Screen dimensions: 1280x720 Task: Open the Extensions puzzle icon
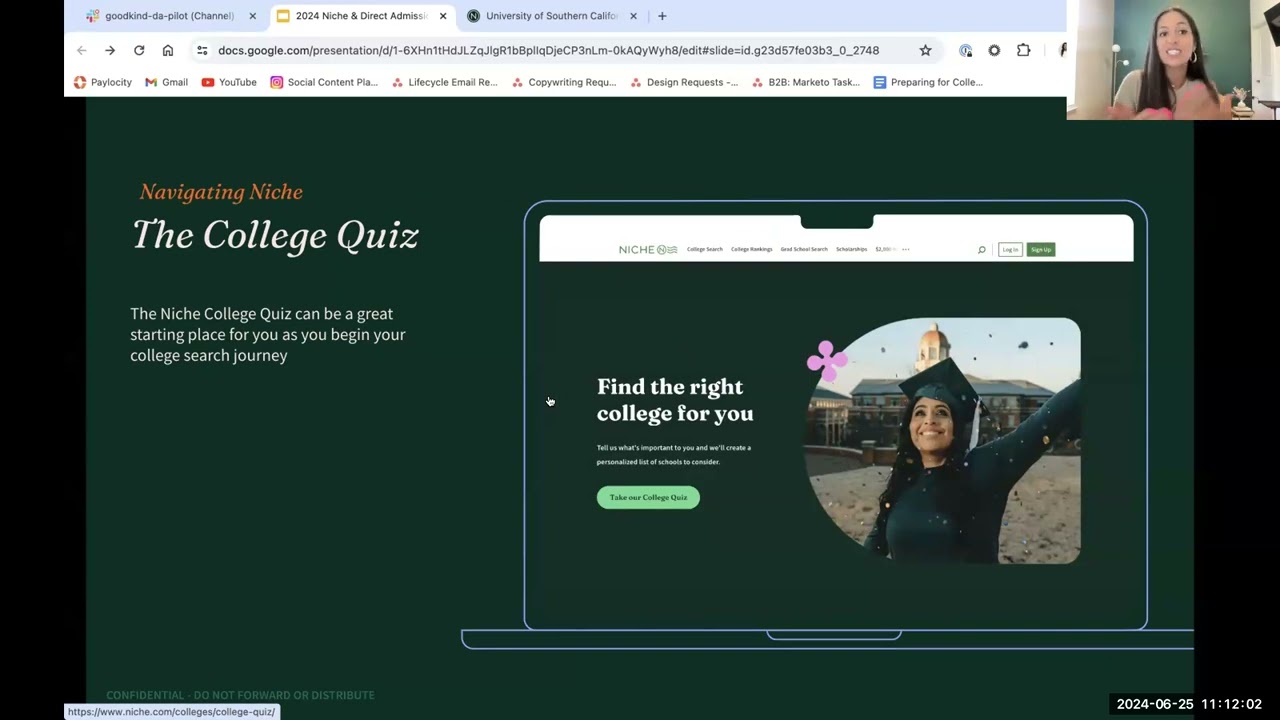coord(1023,50)
